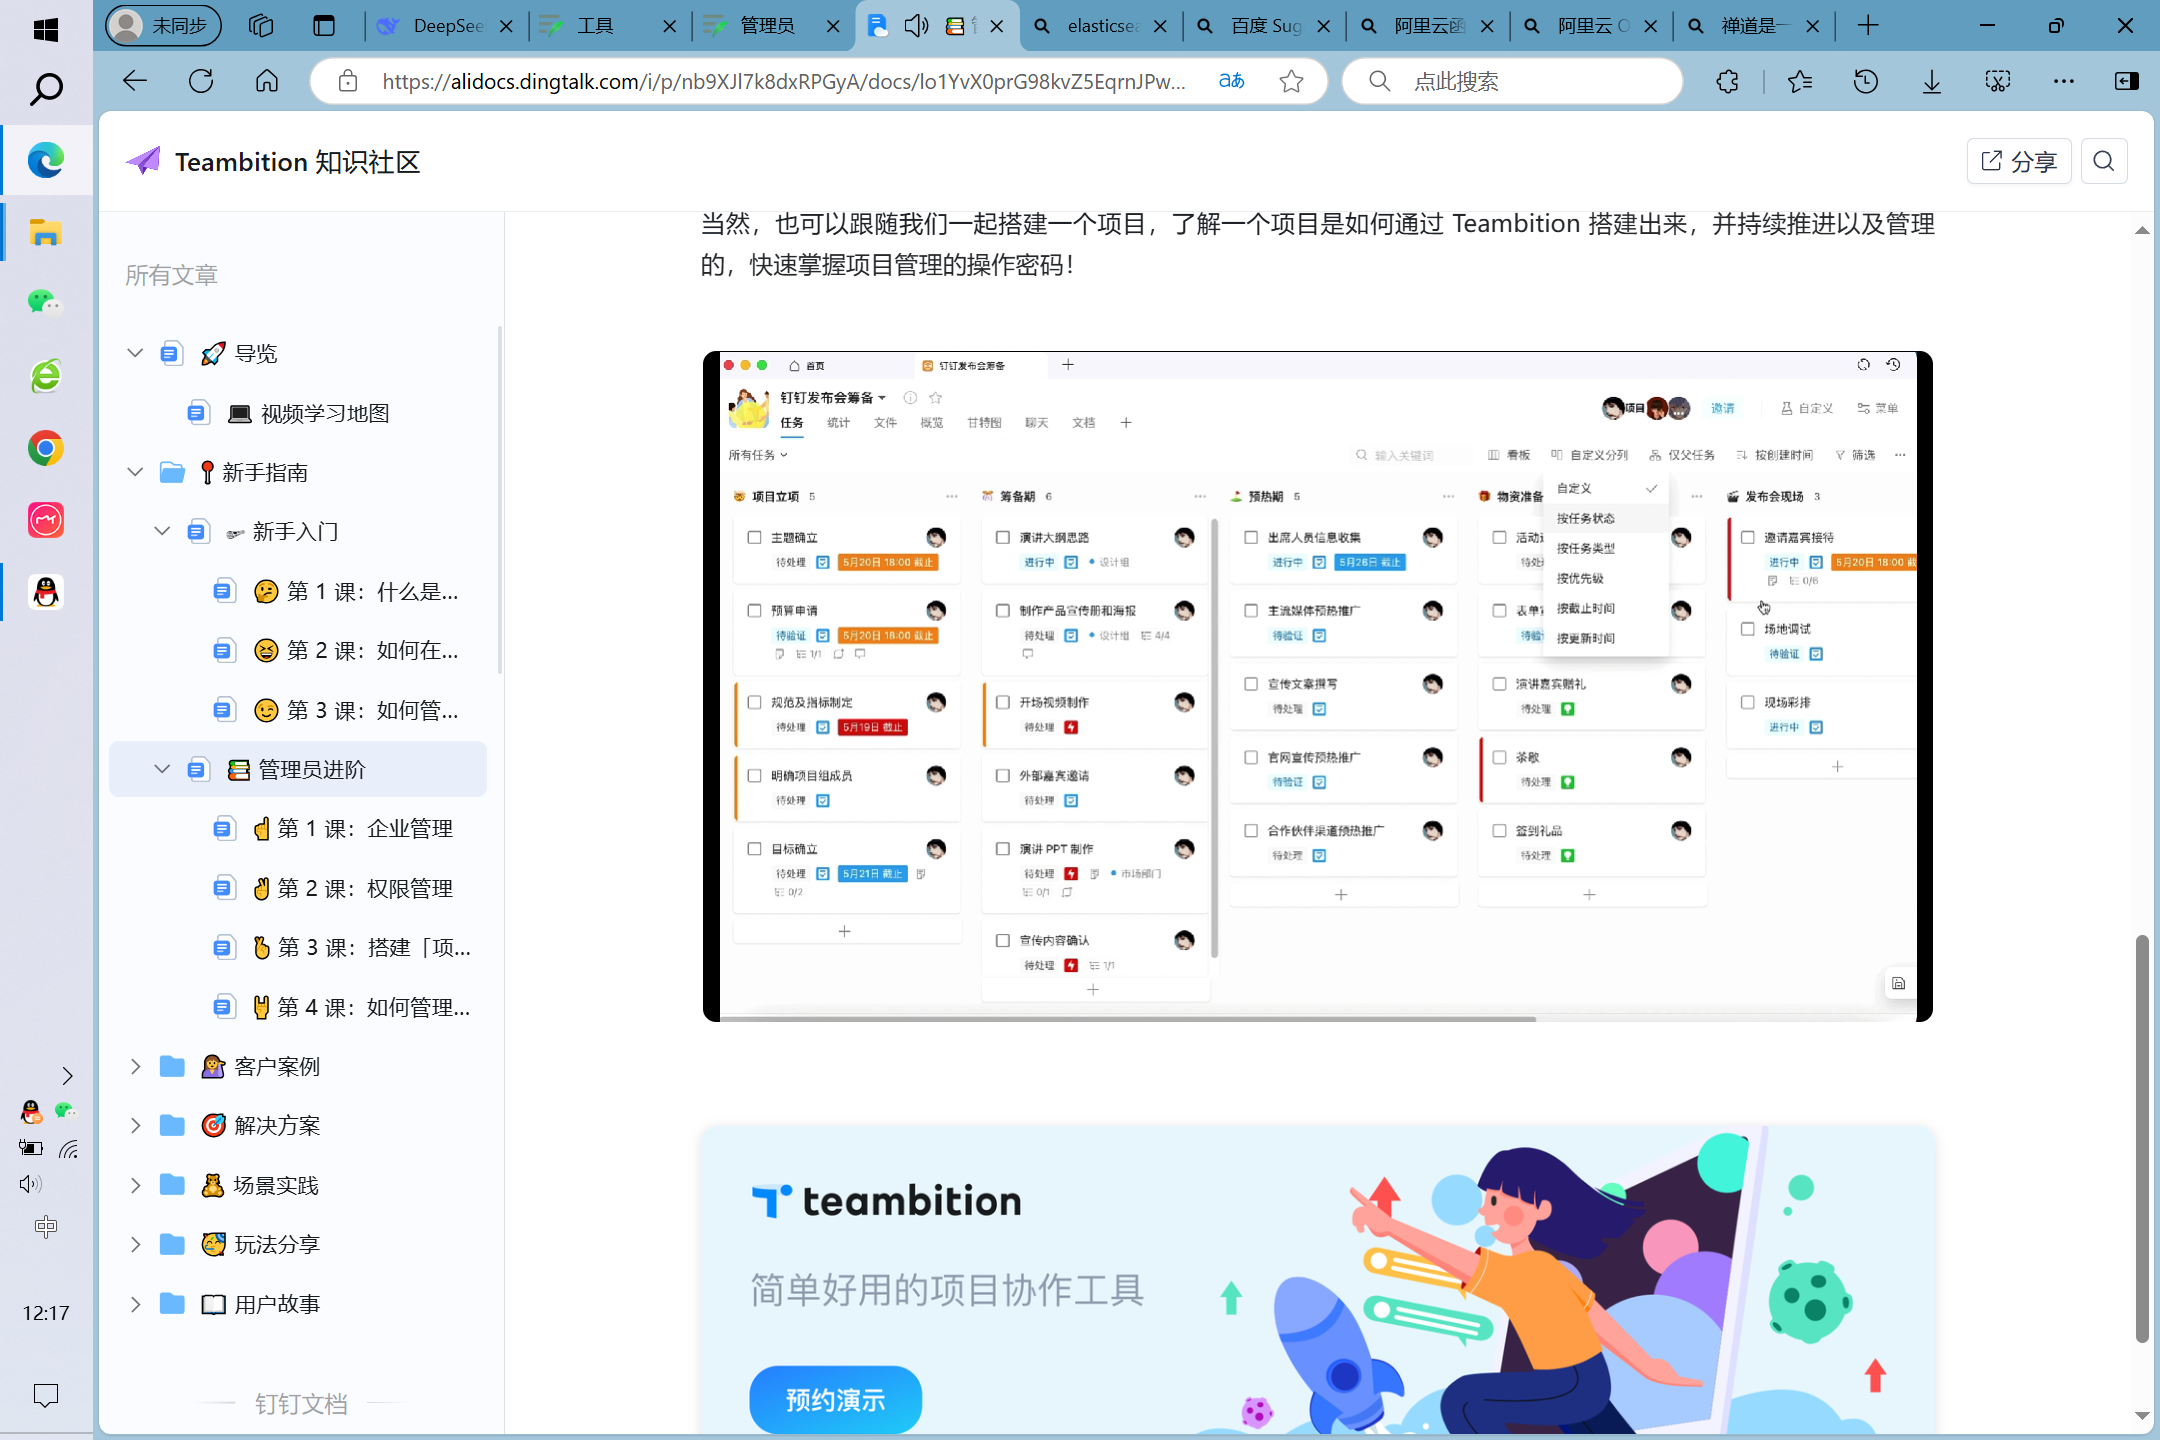The width and height of the screenshot is (2160, 1440).
Task: Mute audio on the active tab
Action: [915, 26]
